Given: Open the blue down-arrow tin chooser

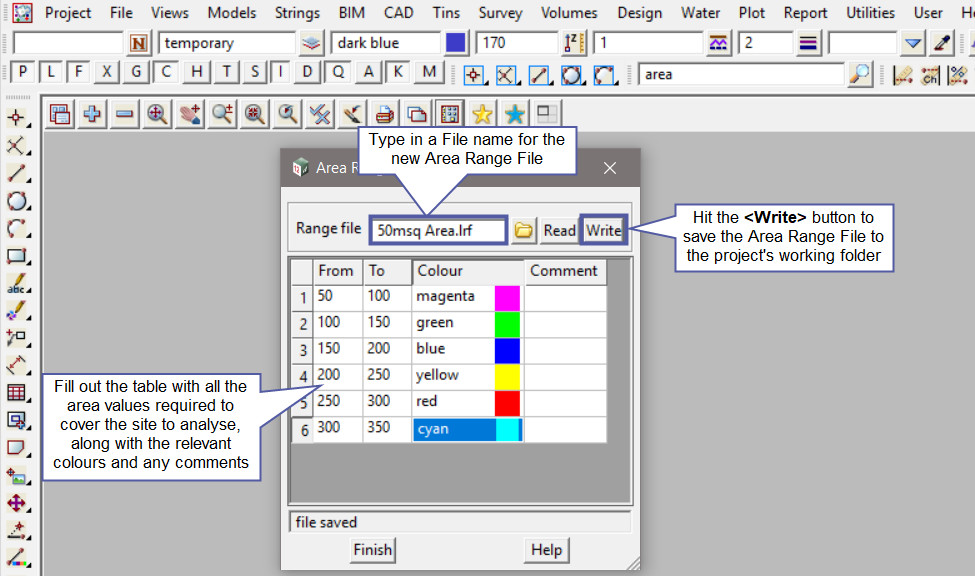Looking at the screenshot, I should coord(913,43).
